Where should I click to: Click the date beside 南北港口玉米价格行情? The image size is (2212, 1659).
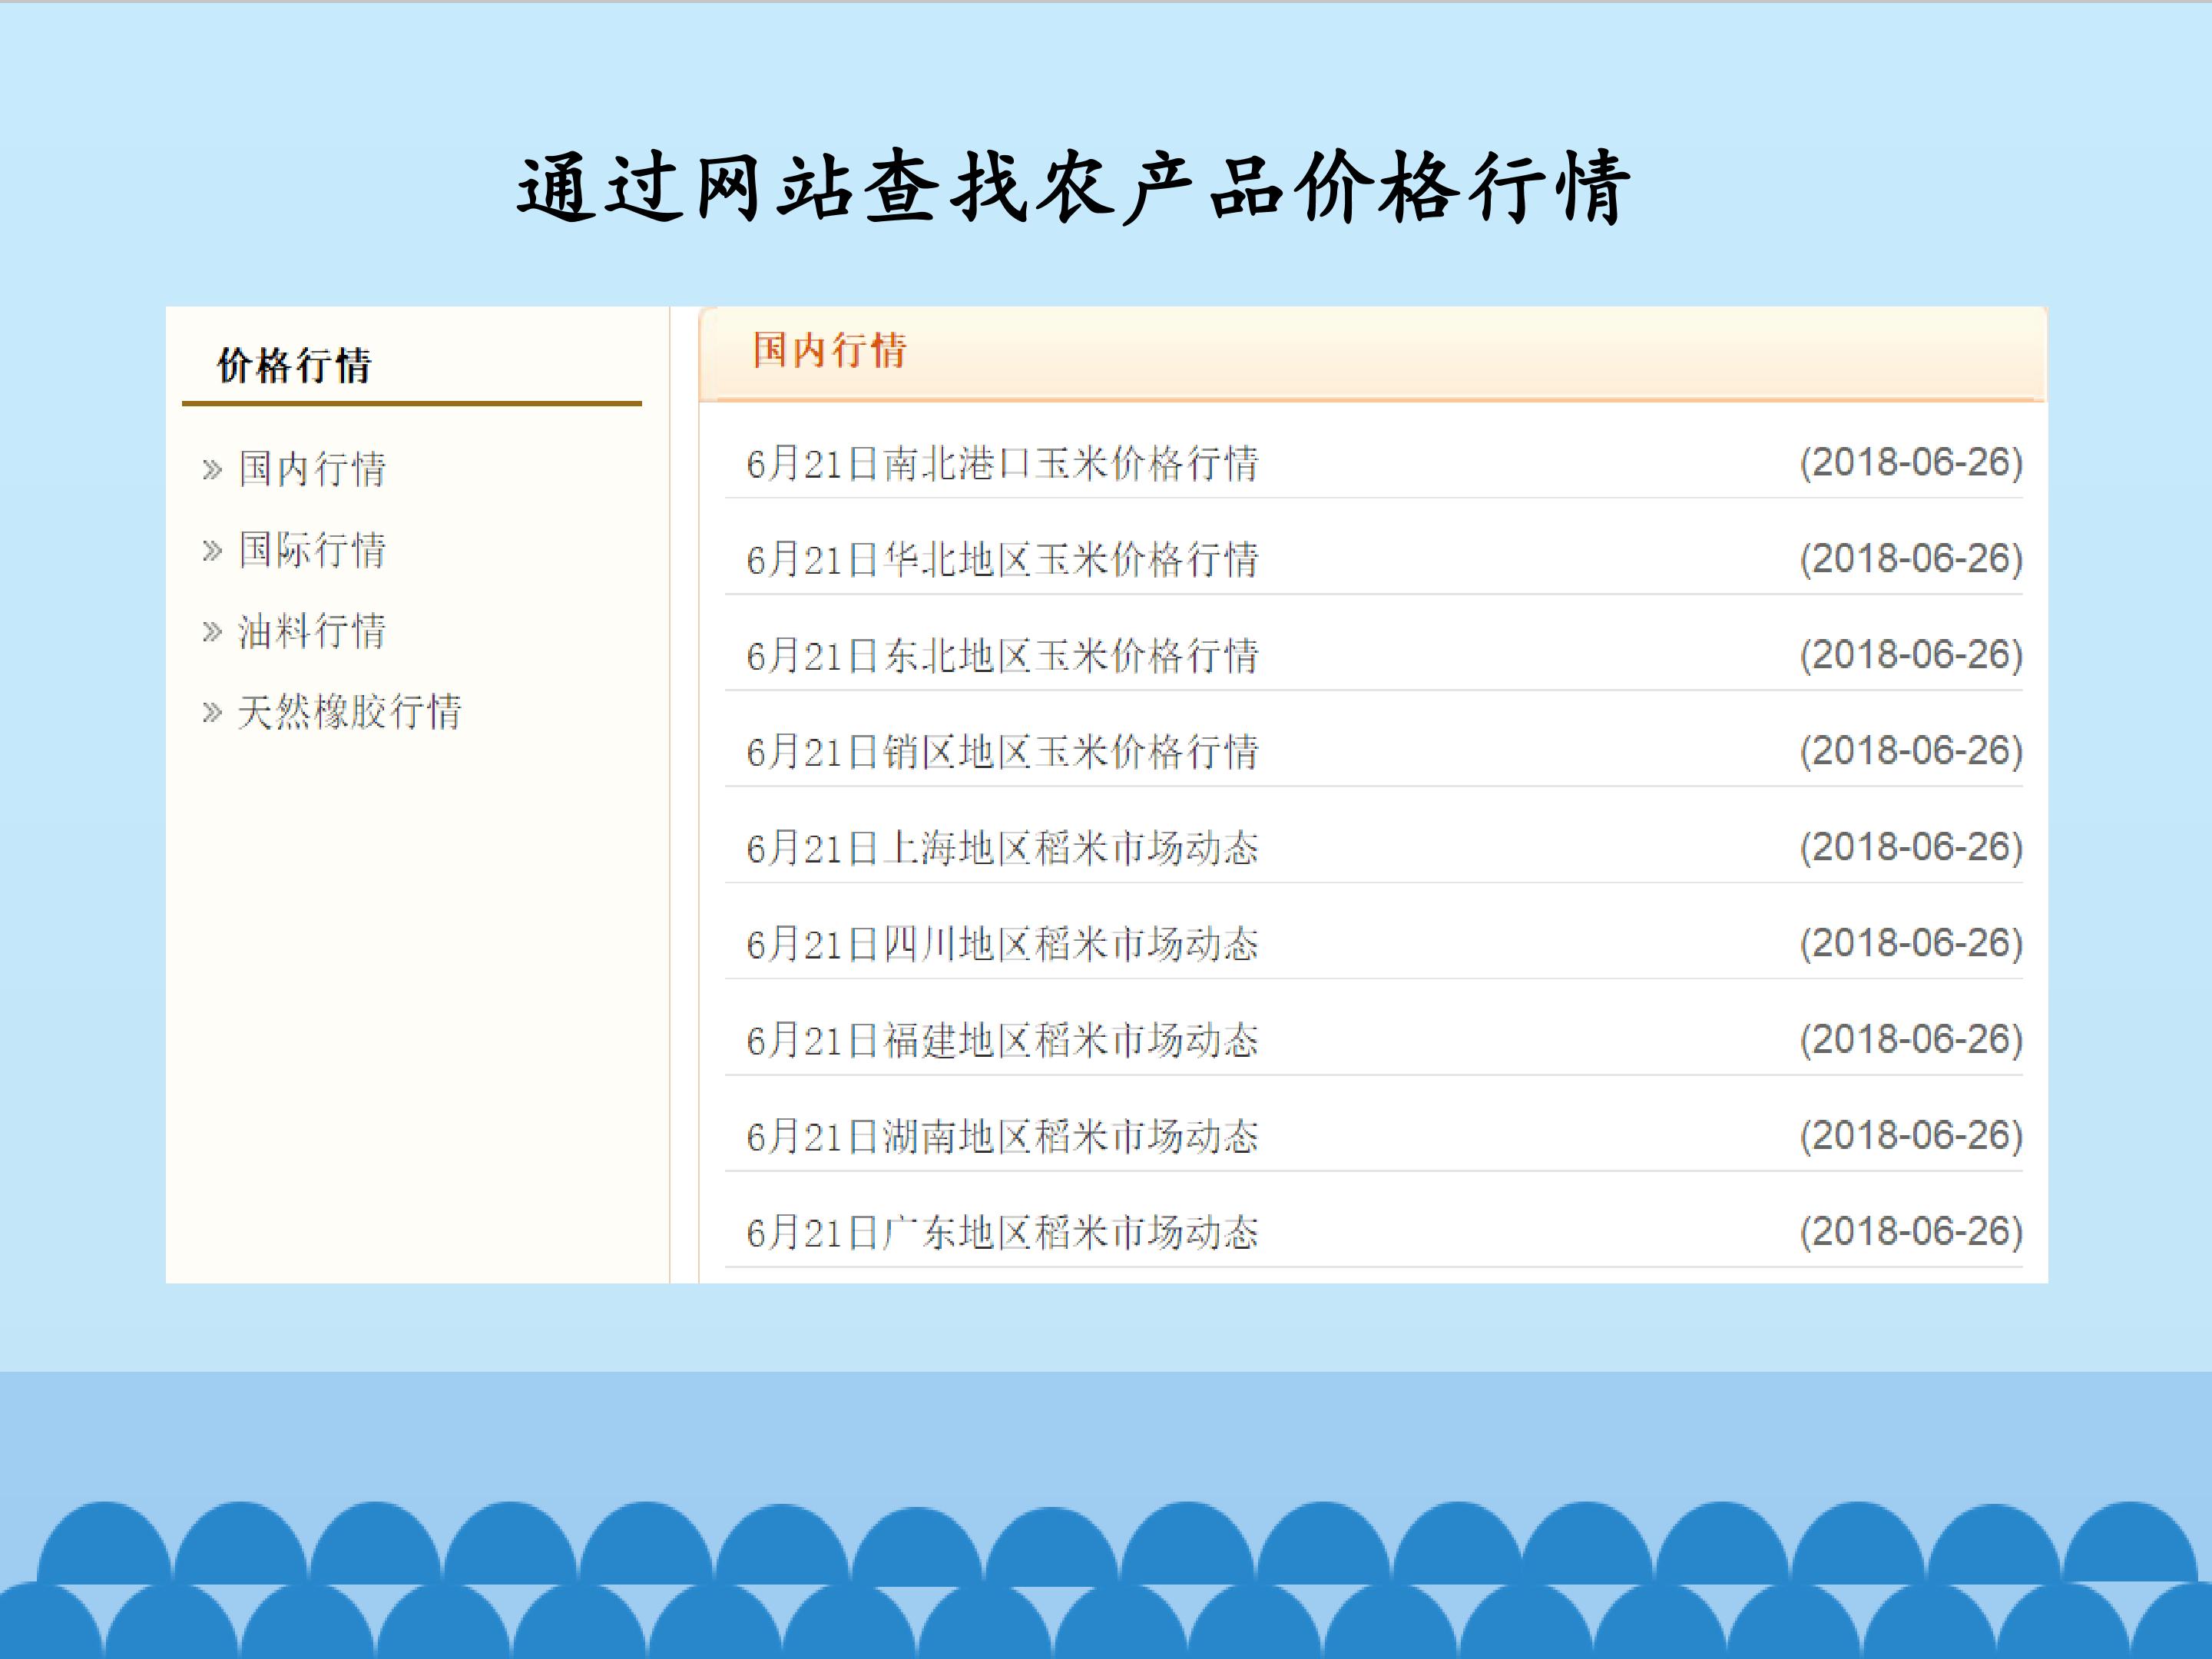click(x=1912, y=463)
